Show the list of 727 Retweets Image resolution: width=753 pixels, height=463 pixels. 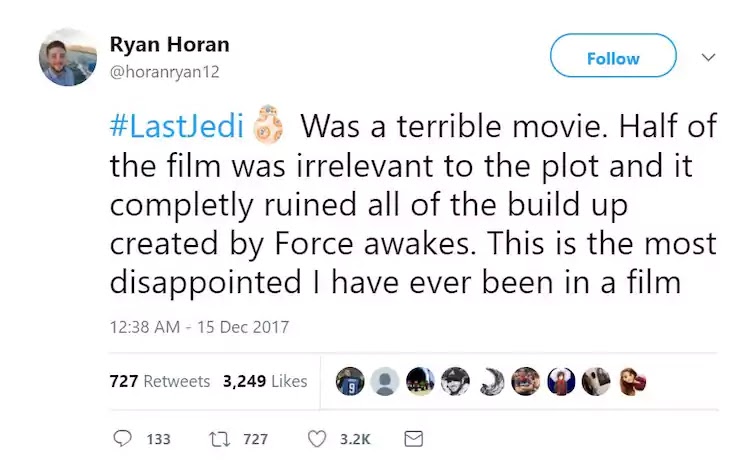[160, 381]
